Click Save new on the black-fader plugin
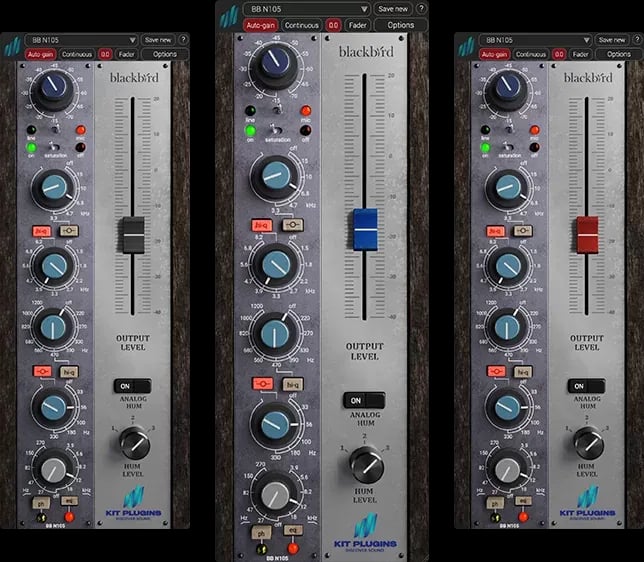This screenshot has width=644, height=562. point(158,40)
